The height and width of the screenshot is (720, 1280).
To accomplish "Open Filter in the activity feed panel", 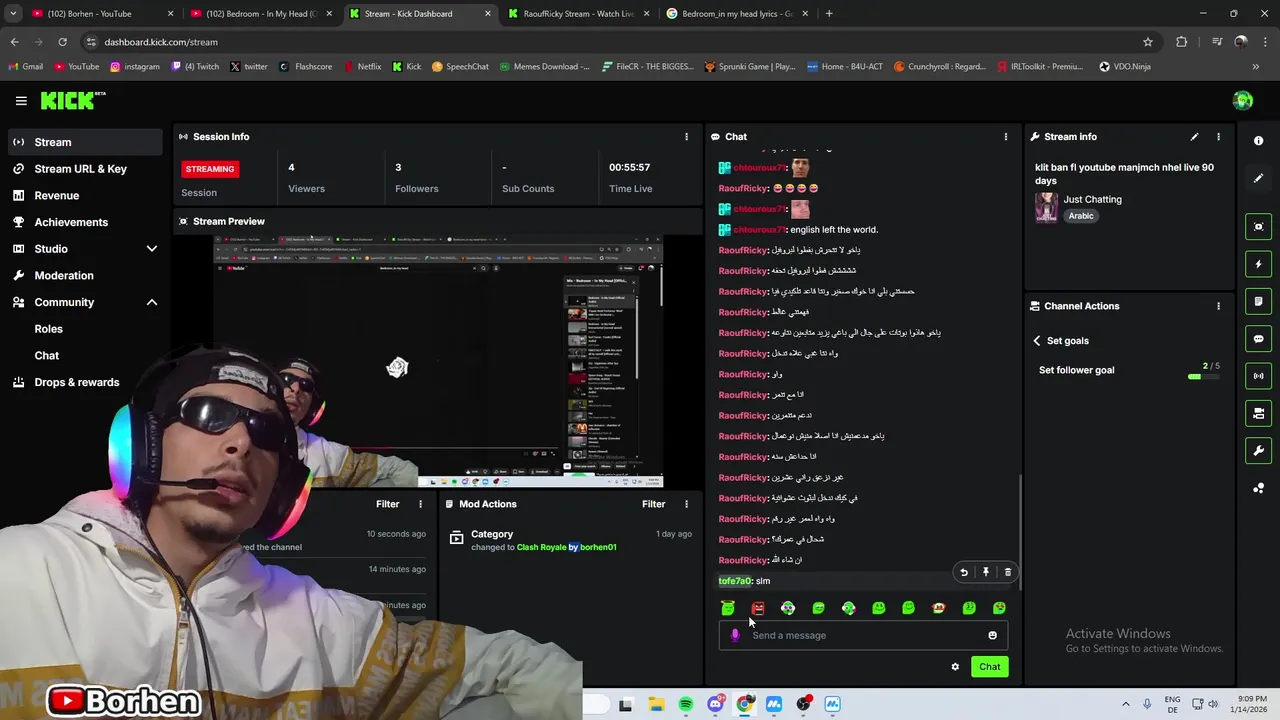I will pyautogui.click(x=387, y=504).
